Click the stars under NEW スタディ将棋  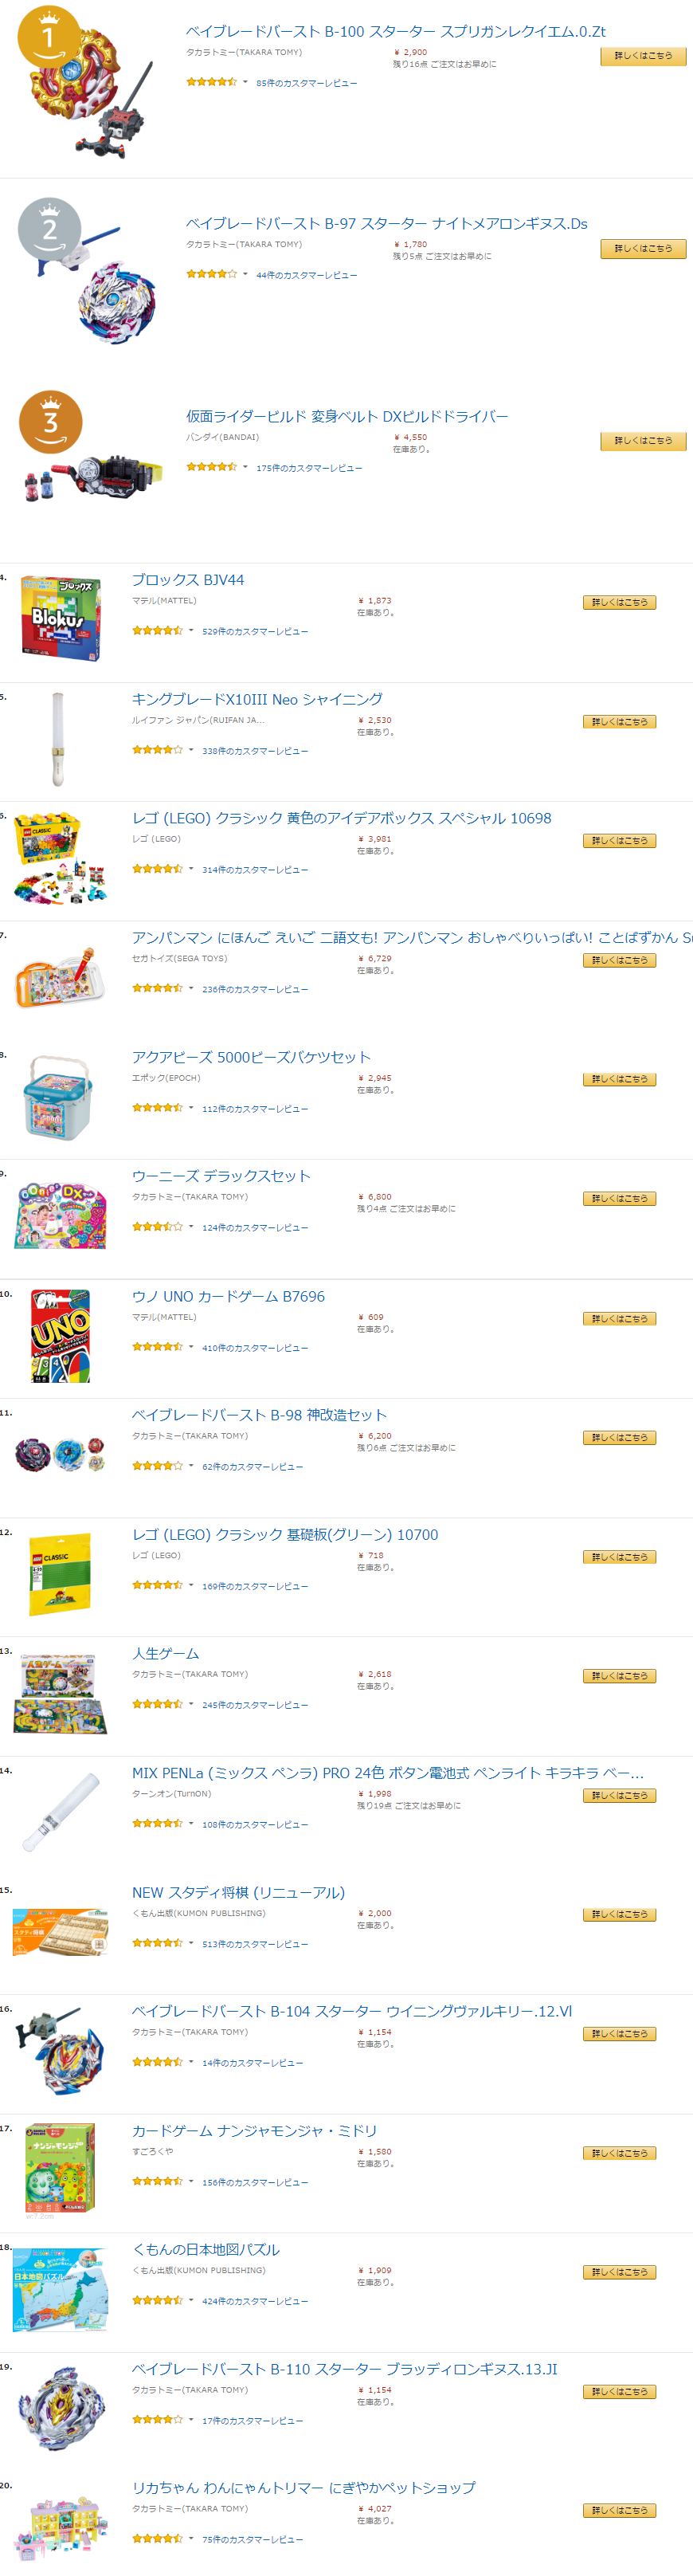[x=157, y=1943]
